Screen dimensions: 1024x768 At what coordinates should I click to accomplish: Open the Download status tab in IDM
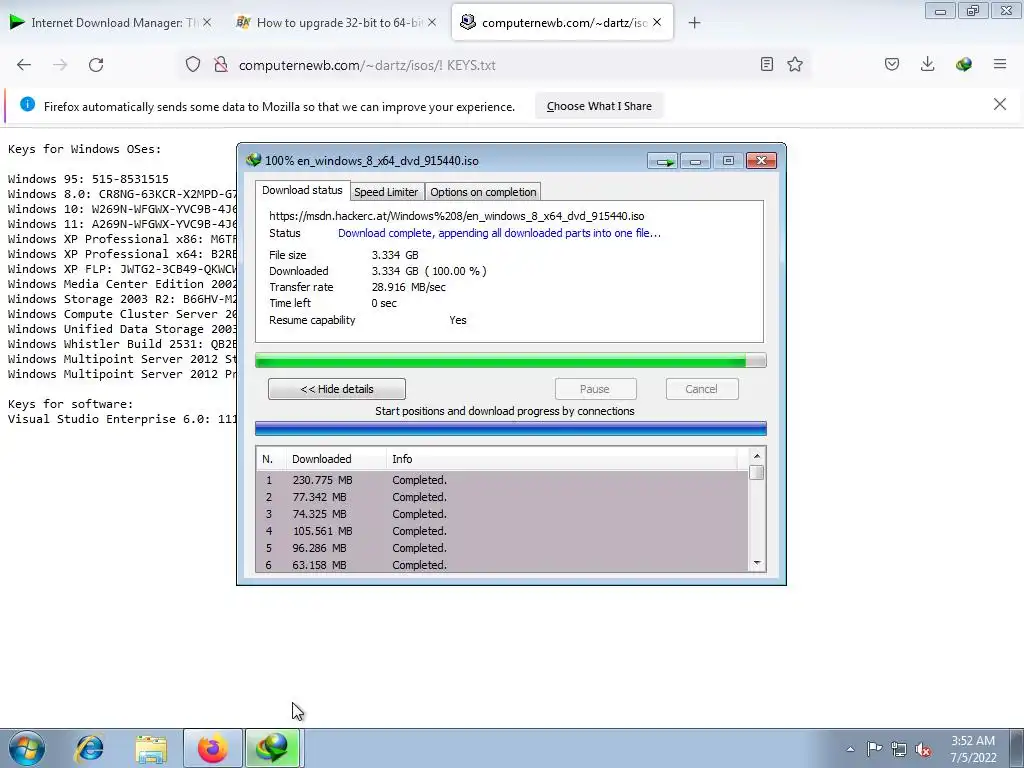(302, 190)
